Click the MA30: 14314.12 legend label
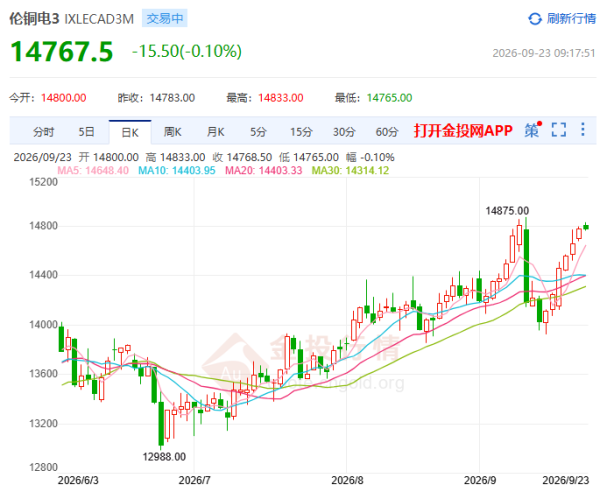600x485 pixels. click(x=350, y=170)
